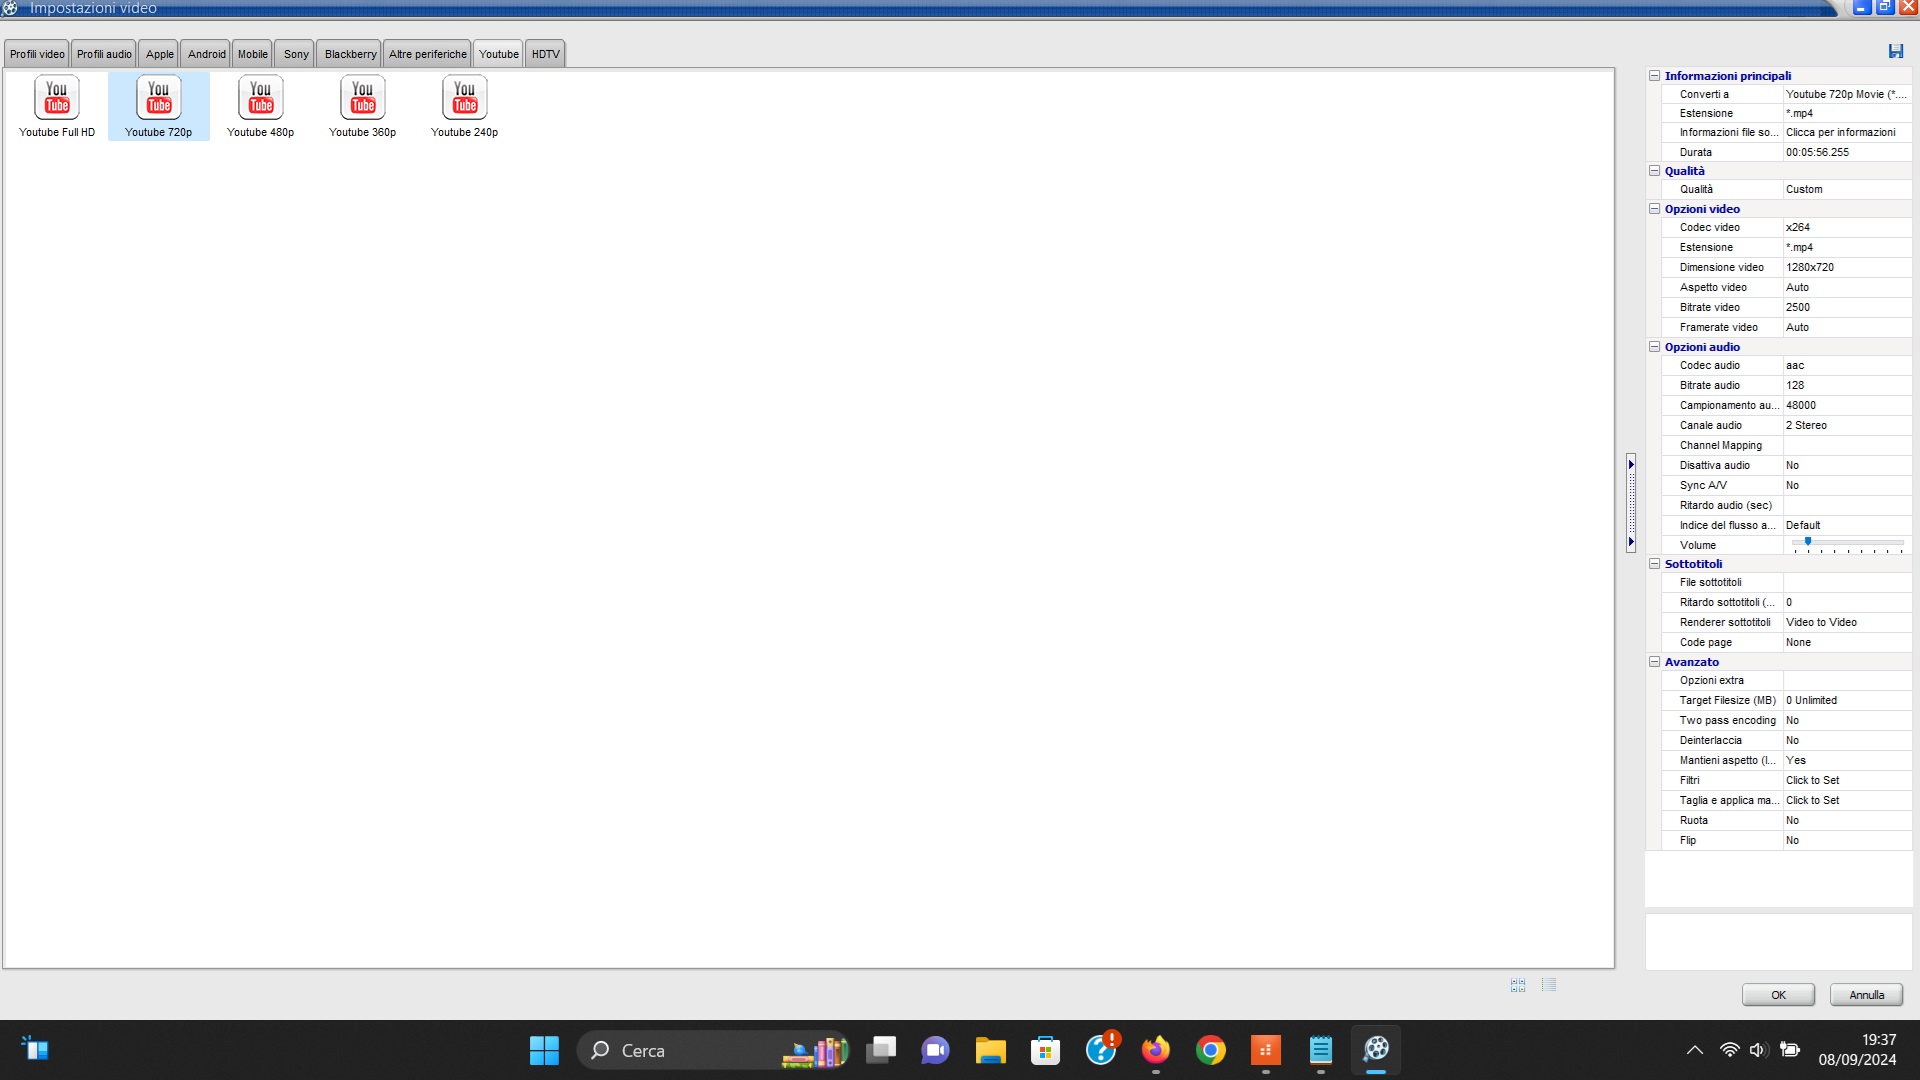This screenshot has height=1080, width=1920.
Task: Switch to thumbnail grid view icon
Action: click(x=1518, y=985)
